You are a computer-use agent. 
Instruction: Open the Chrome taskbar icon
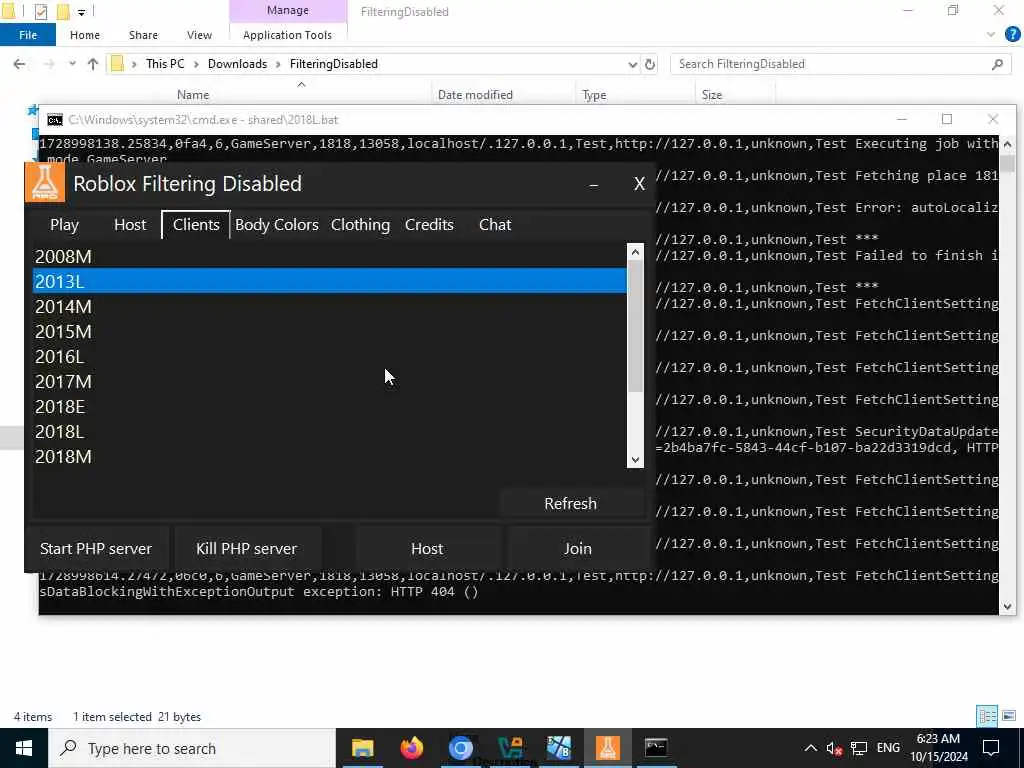[x=460, y=748]
